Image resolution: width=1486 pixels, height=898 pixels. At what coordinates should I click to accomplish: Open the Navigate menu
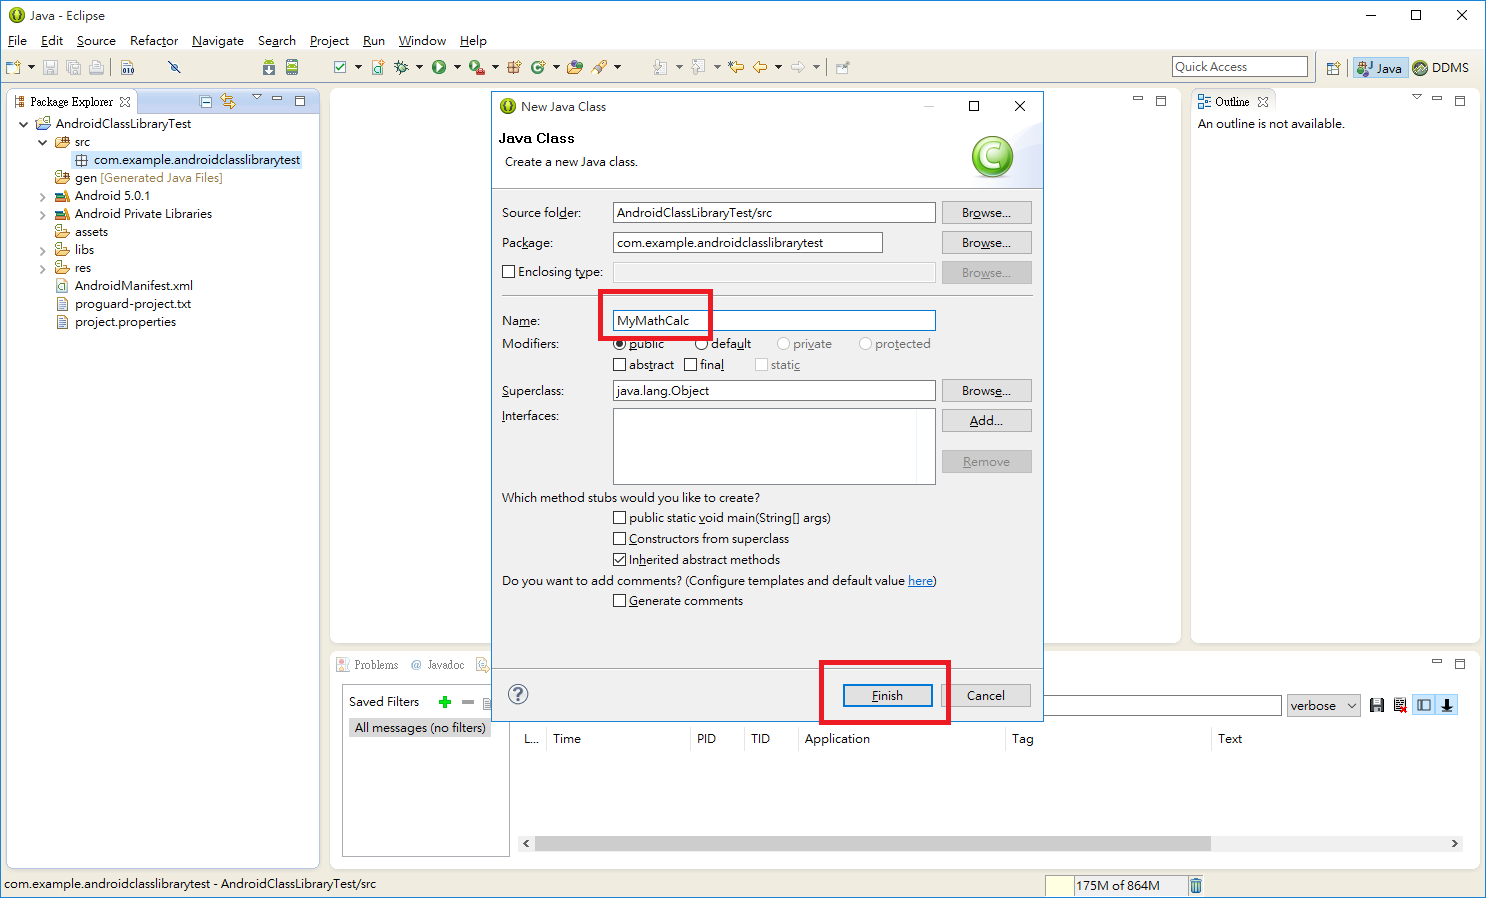point(218,41)
